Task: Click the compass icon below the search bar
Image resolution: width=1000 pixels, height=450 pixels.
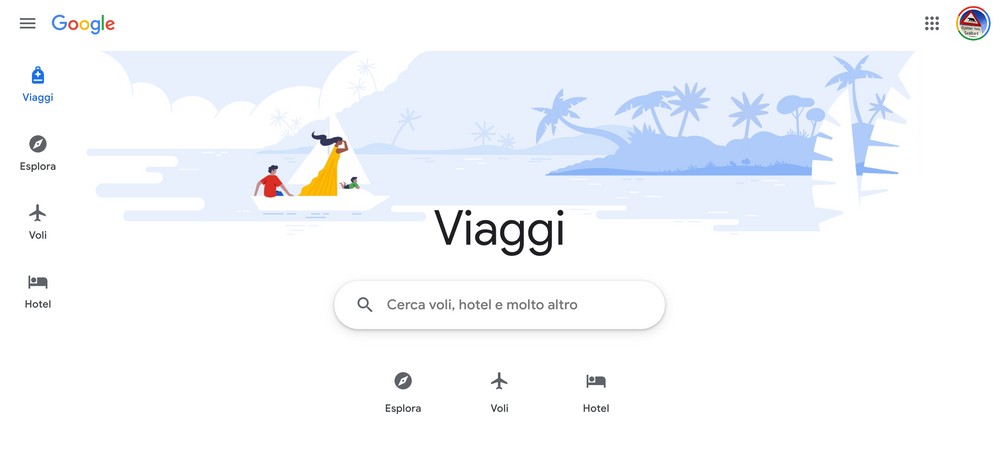Action: pyautogui.click(x=403, y=381)
